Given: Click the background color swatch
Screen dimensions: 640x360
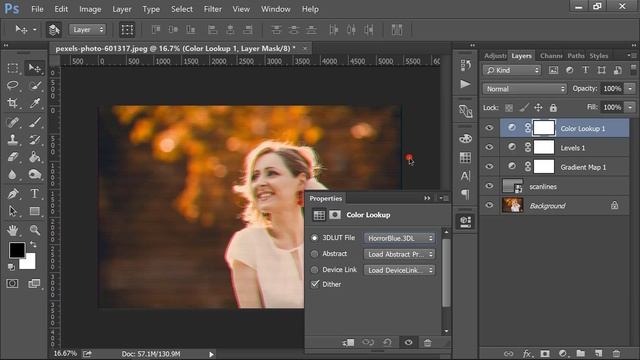Looking at the screenshot, I should point(29,263).
